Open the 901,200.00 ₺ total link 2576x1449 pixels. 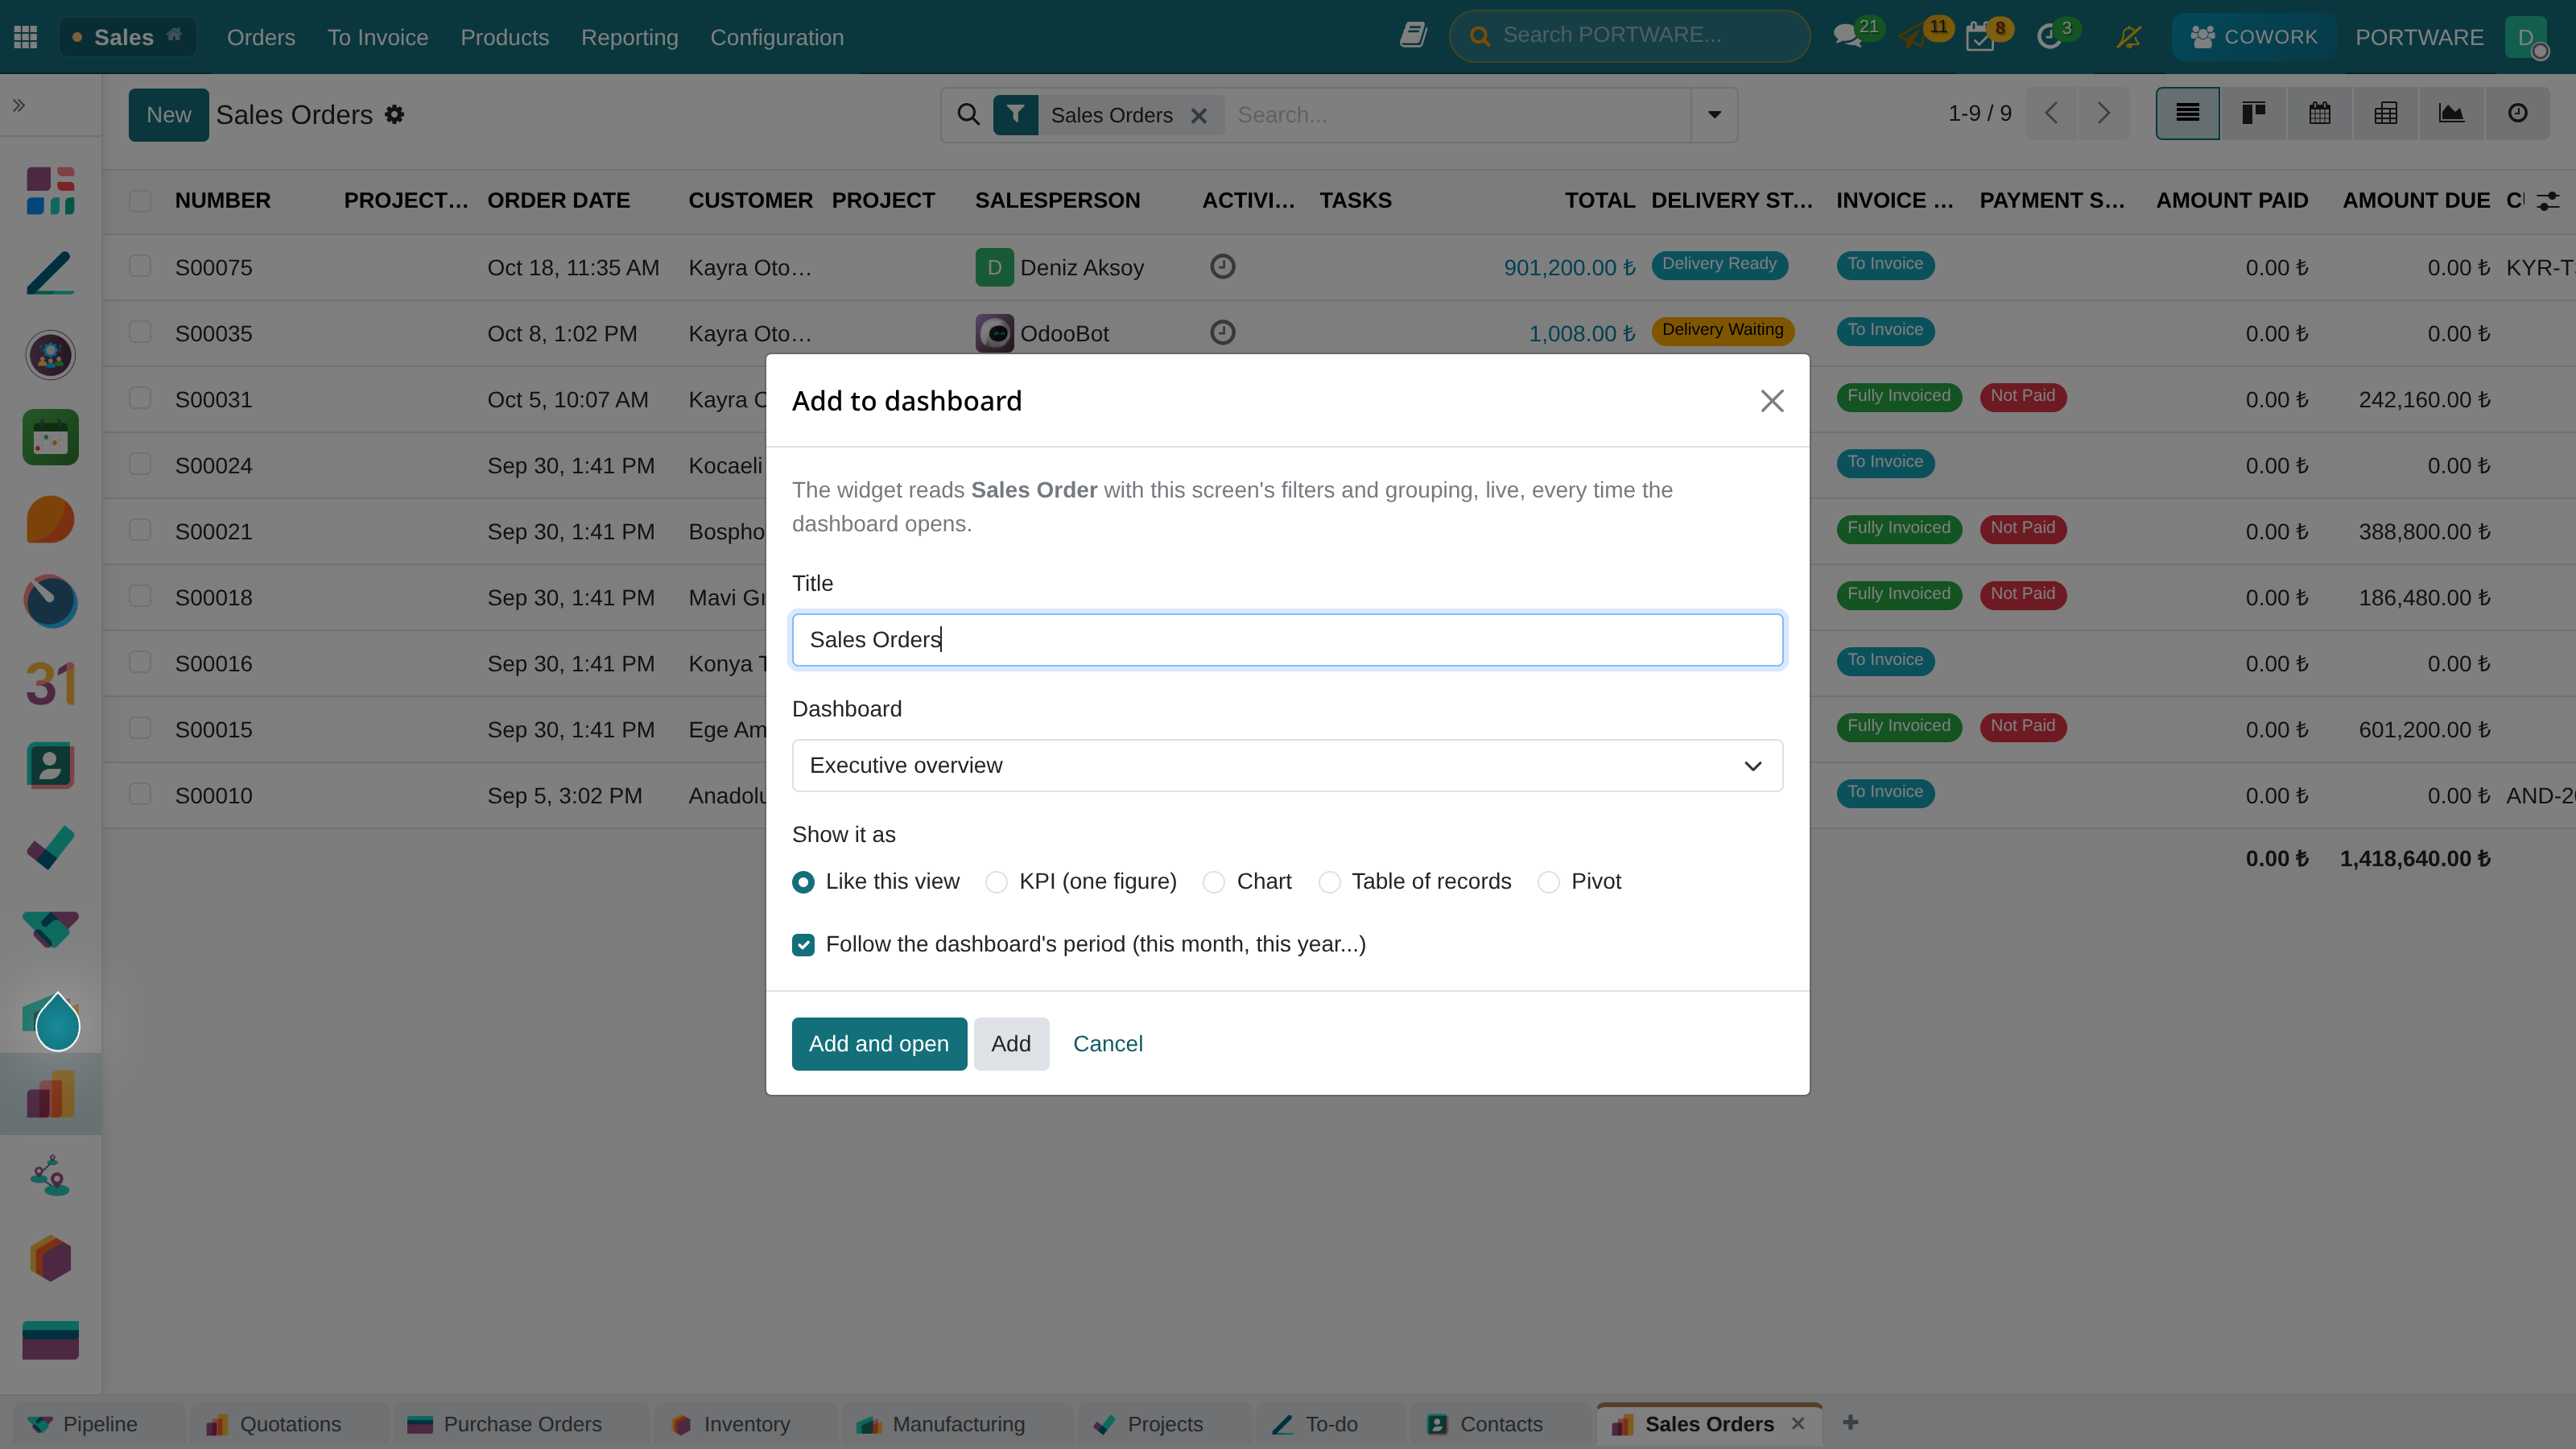pyautogui.click(x=1569, y=267)
